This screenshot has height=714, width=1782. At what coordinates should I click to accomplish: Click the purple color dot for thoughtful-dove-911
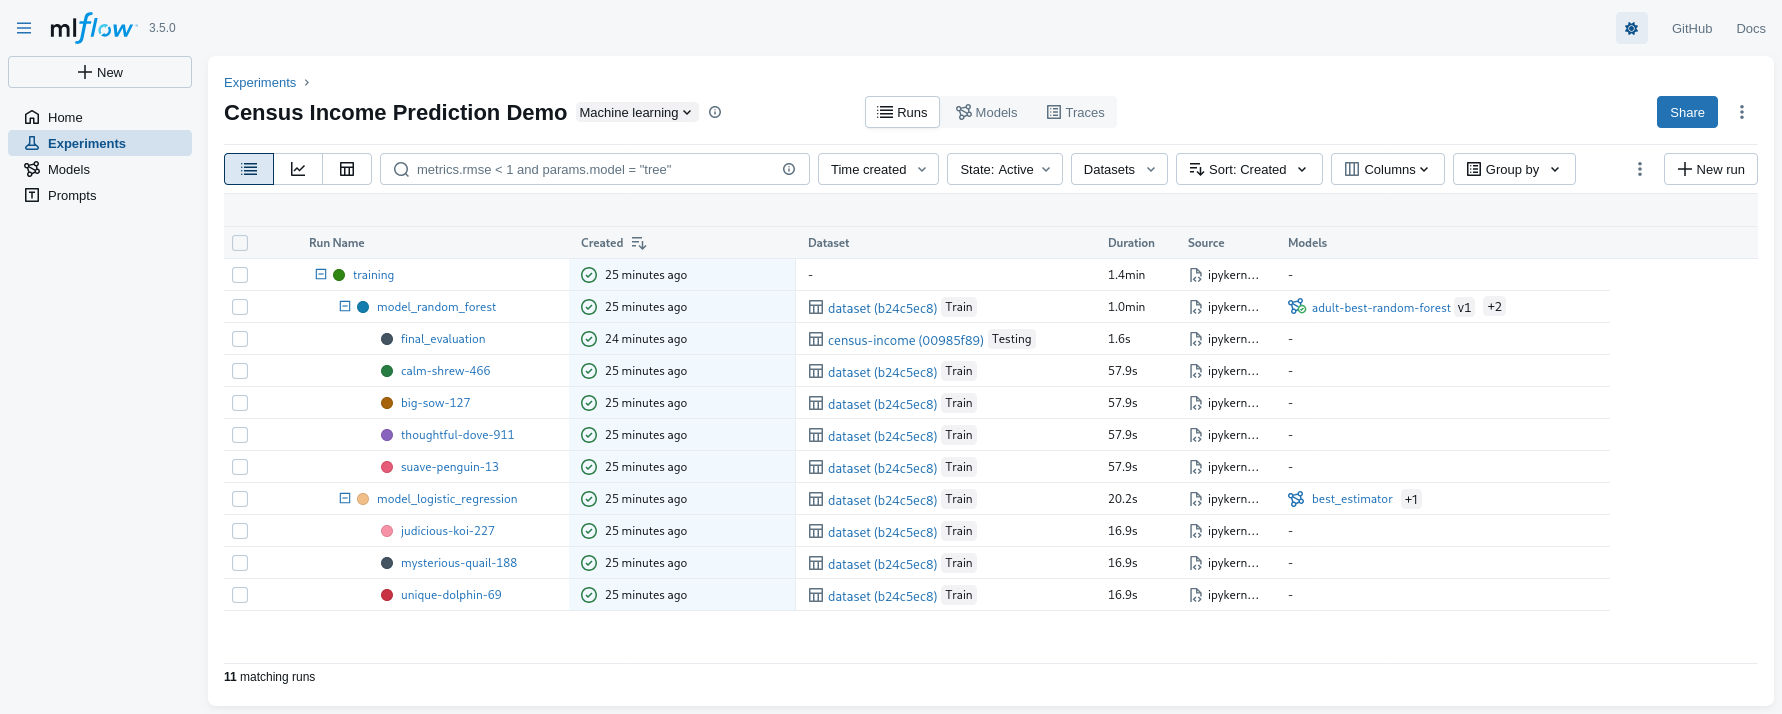(387, 435)
